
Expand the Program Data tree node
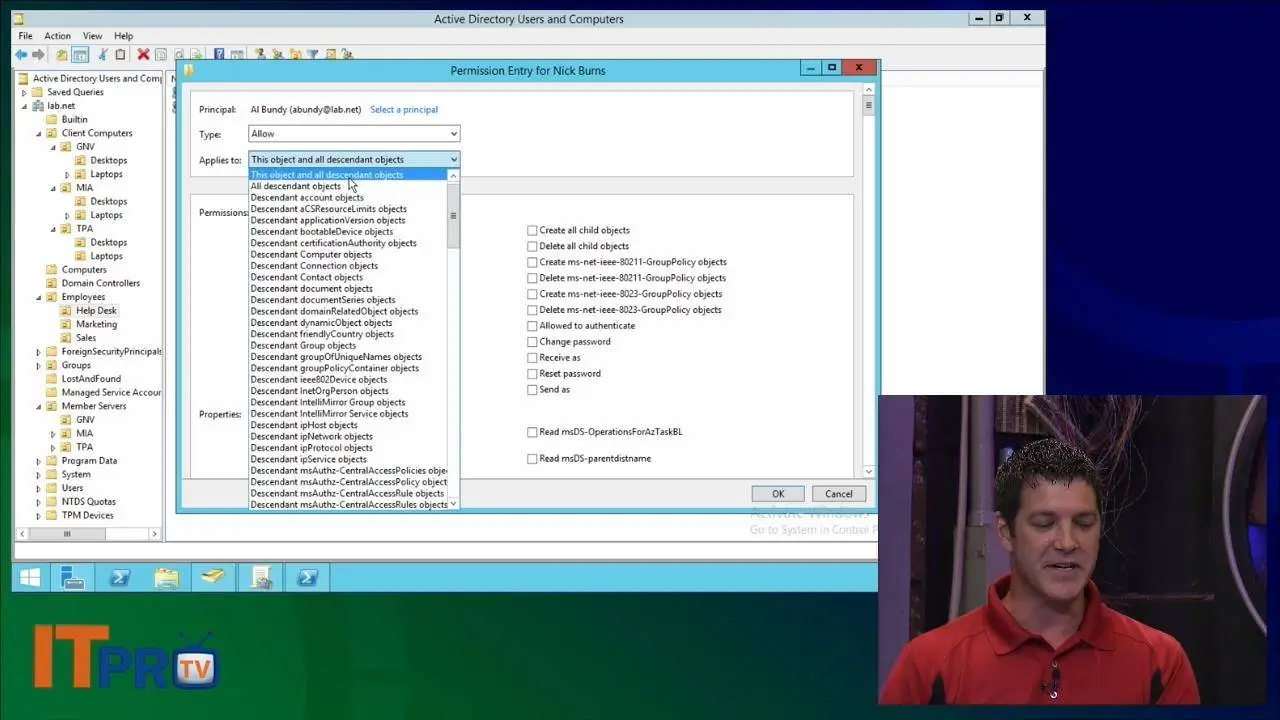point(39,461)
